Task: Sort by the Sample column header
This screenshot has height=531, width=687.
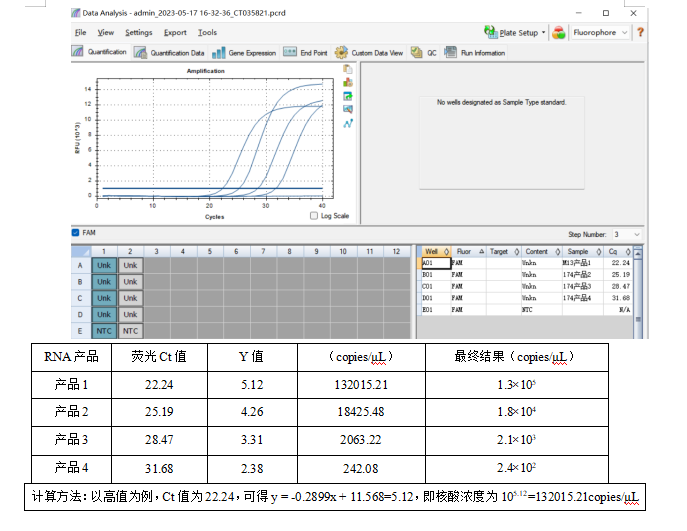Action: (582, 251)
